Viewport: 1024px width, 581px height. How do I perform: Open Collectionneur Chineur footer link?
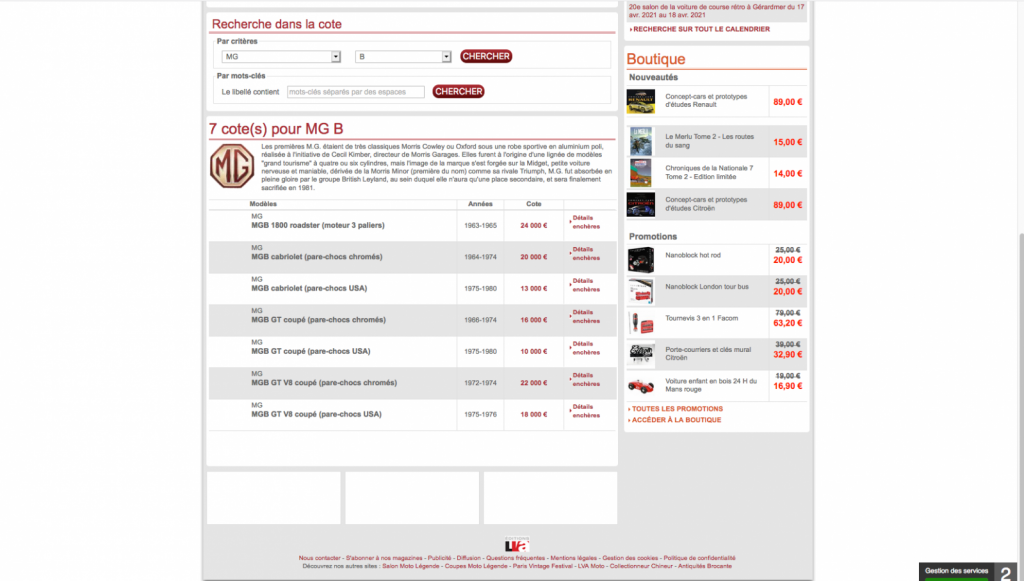point(641,566)
